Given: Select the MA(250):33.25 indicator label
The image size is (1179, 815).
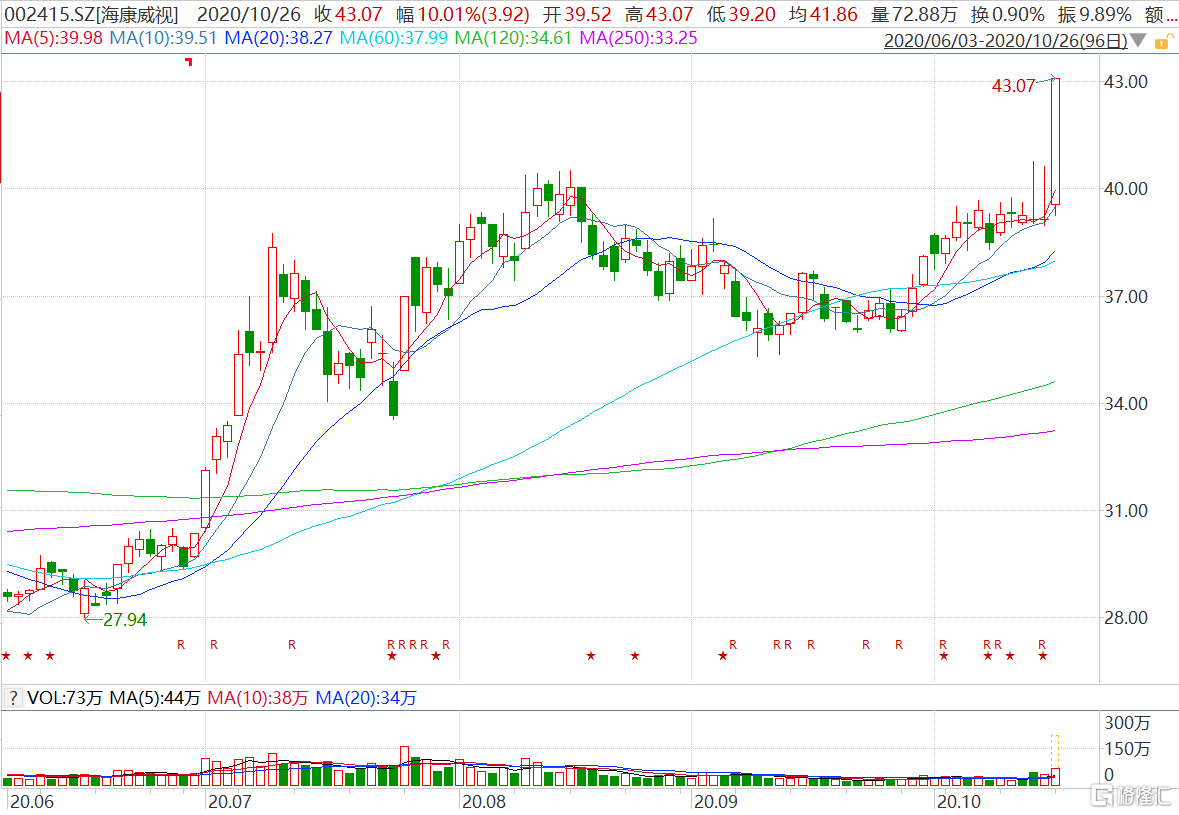Looking at the screenshot, I should pos(638,38).
